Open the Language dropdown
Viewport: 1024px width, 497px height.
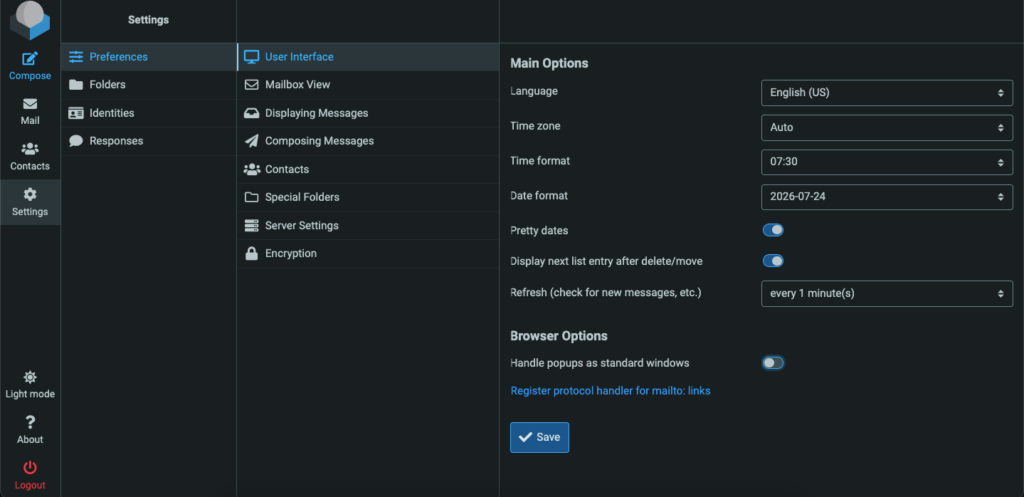(887, 93)
